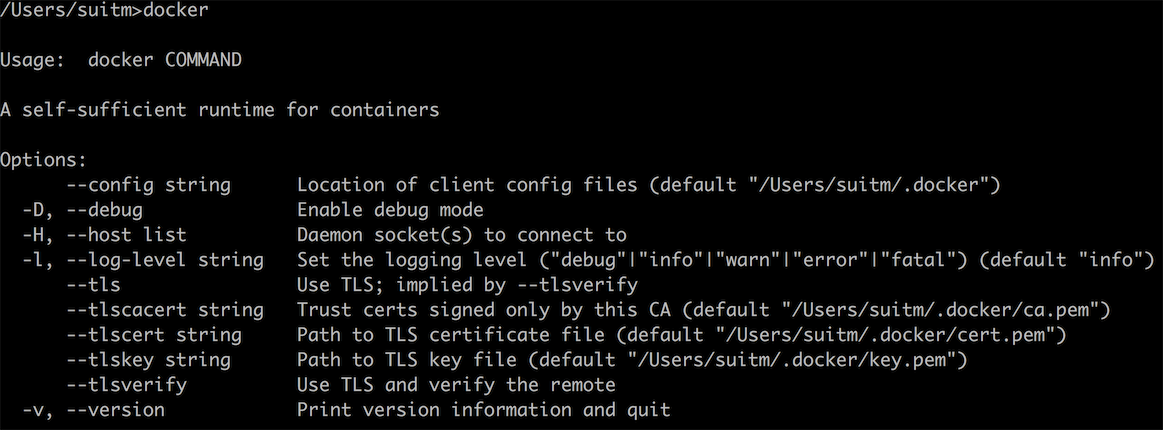Click the '-D, --debug' flag
The image size is (1163, 430).
tap(82, 211)
